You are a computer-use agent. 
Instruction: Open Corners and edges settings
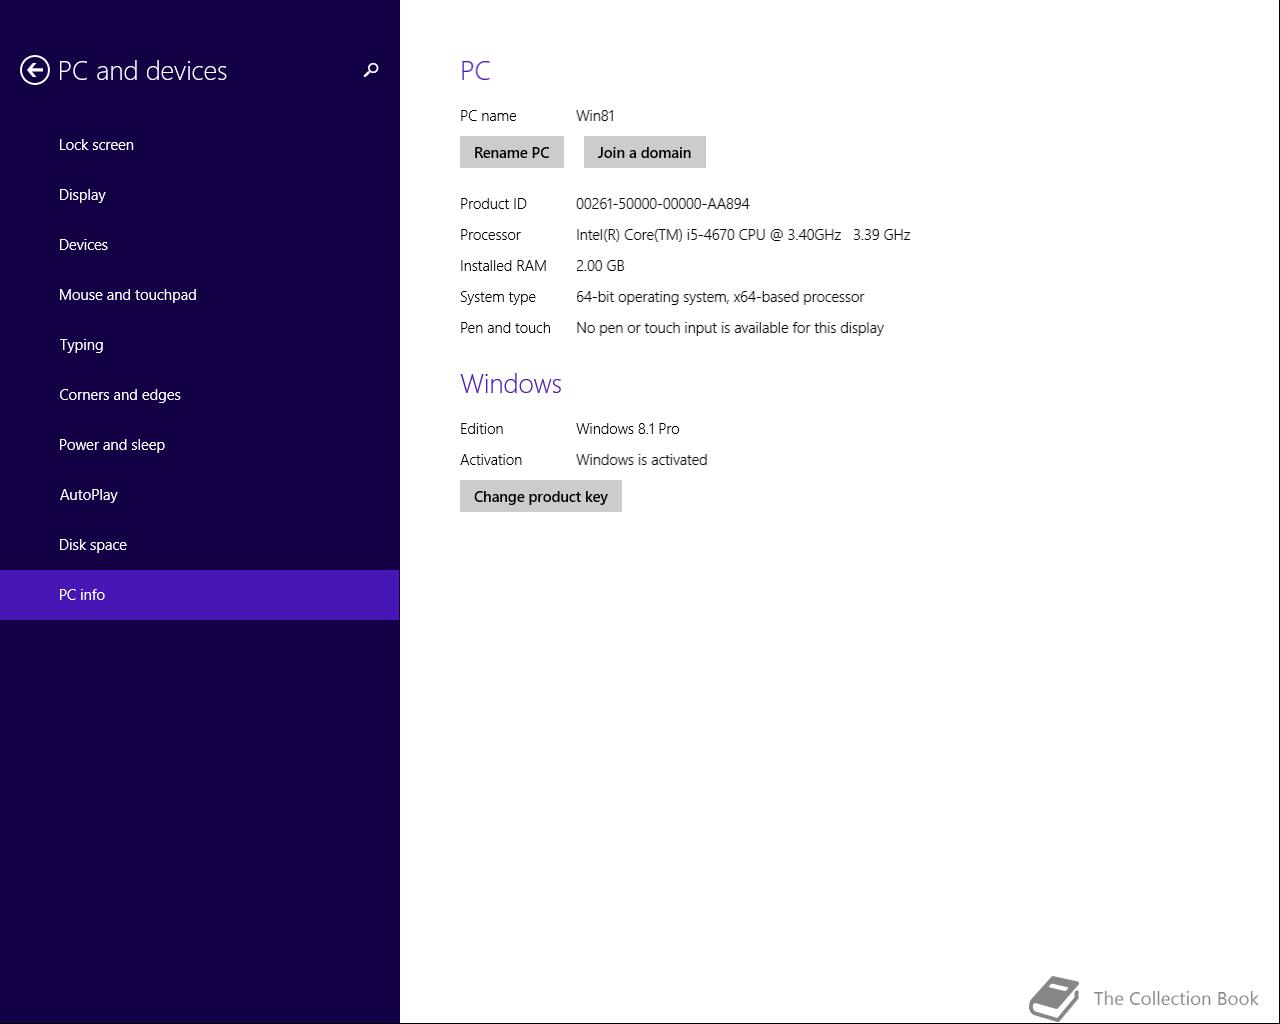(x=199, y=395)
